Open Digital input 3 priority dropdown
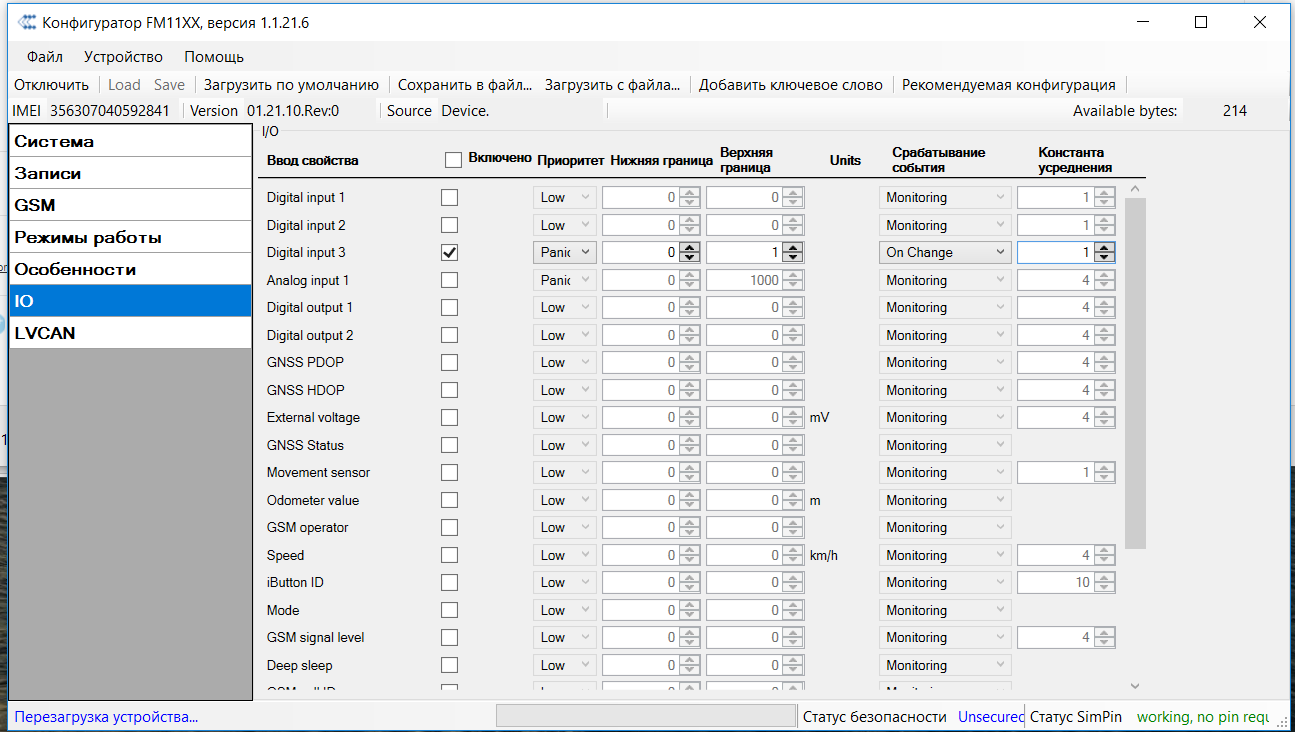 tap(564, 253)
